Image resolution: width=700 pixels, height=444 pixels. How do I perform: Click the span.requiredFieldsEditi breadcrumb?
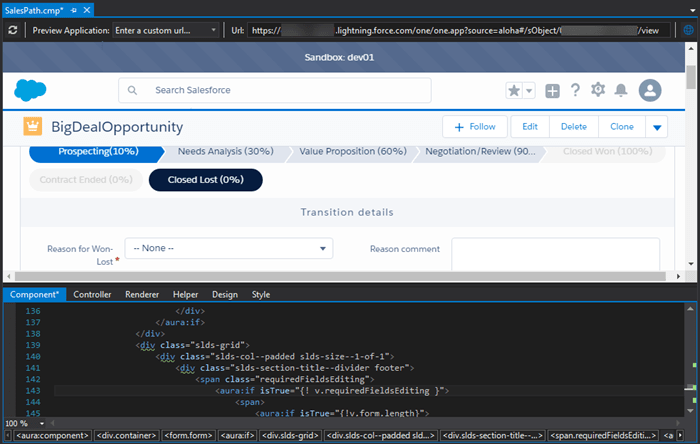[x=604, y=436]
